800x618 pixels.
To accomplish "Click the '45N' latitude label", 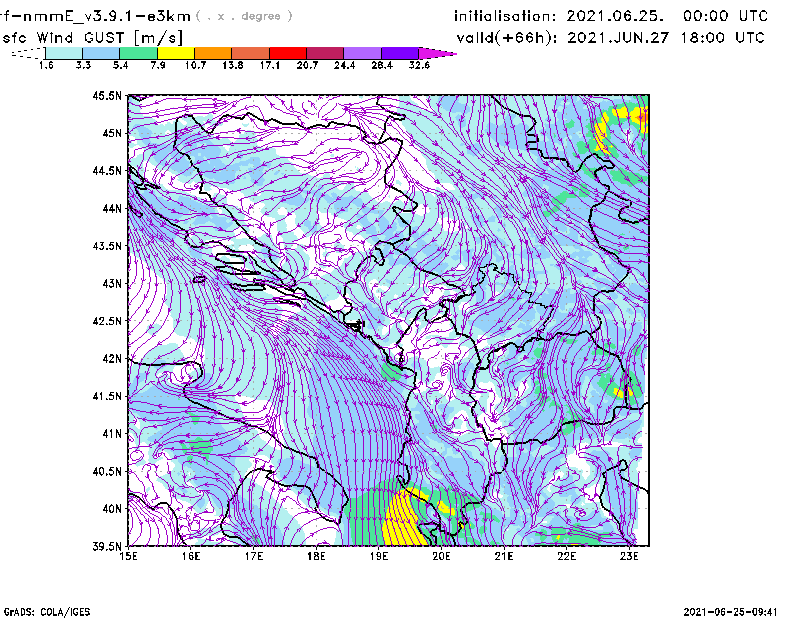I will 112,133.
